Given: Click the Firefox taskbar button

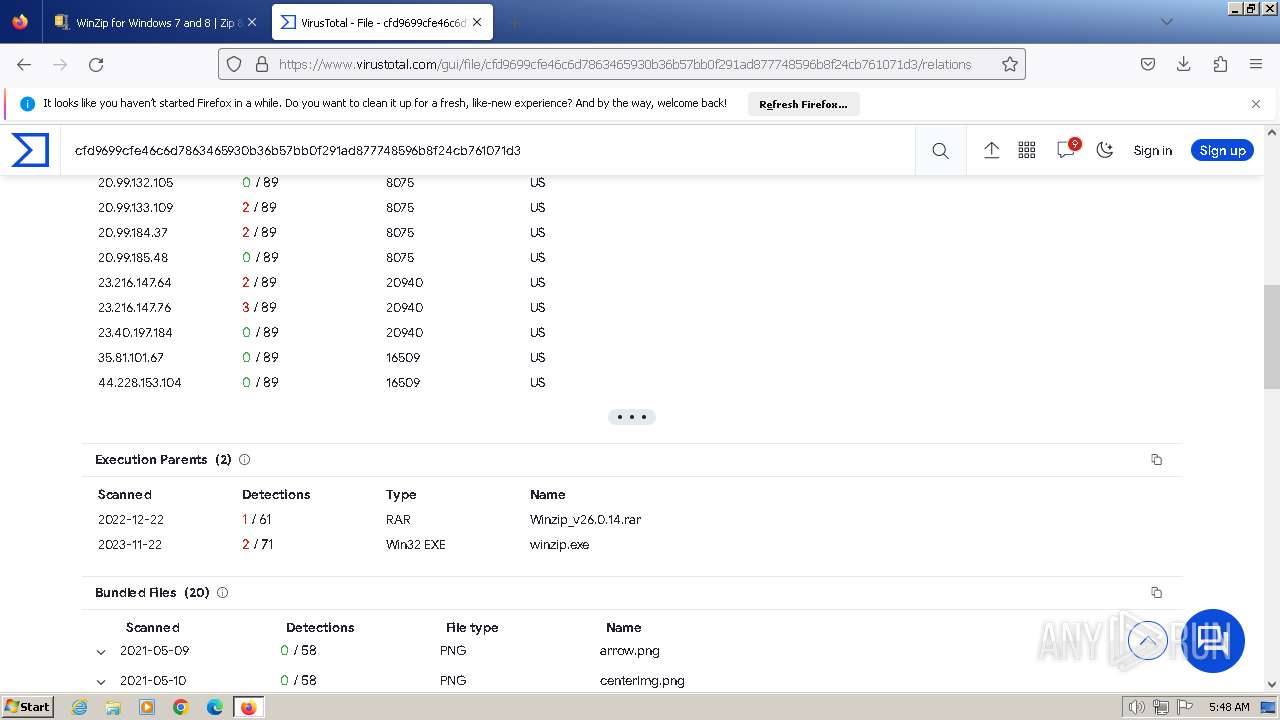Looking at the screenshot, I should [x=248, y=707].
